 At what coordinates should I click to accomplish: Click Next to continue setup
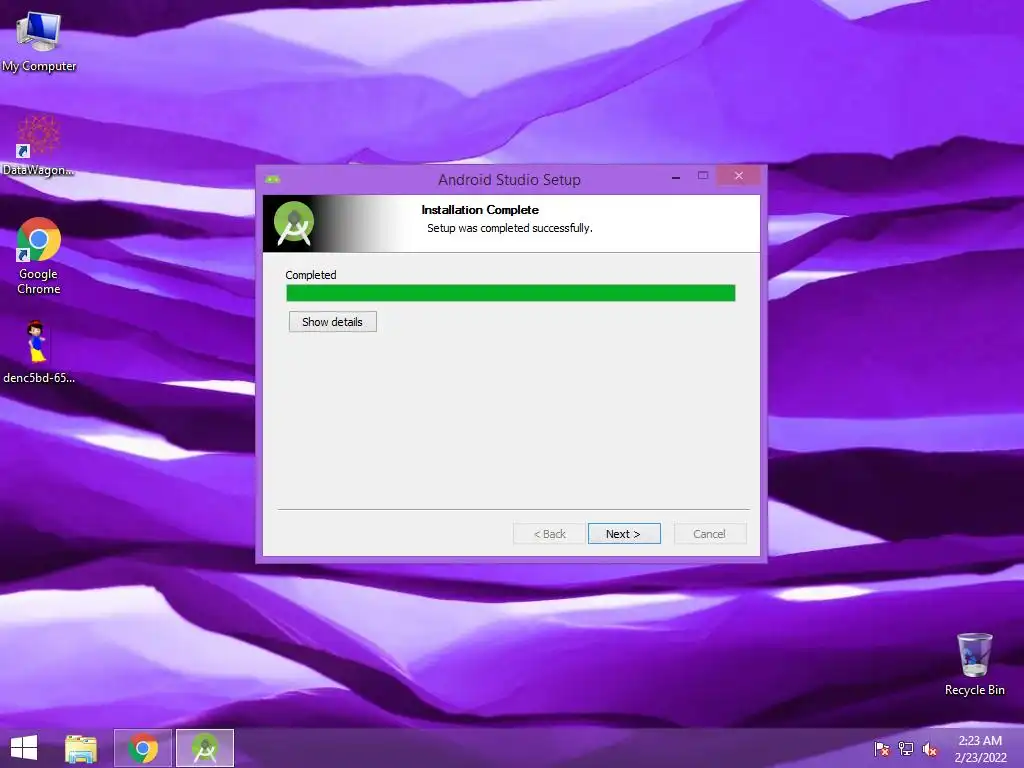click(624, 534)
